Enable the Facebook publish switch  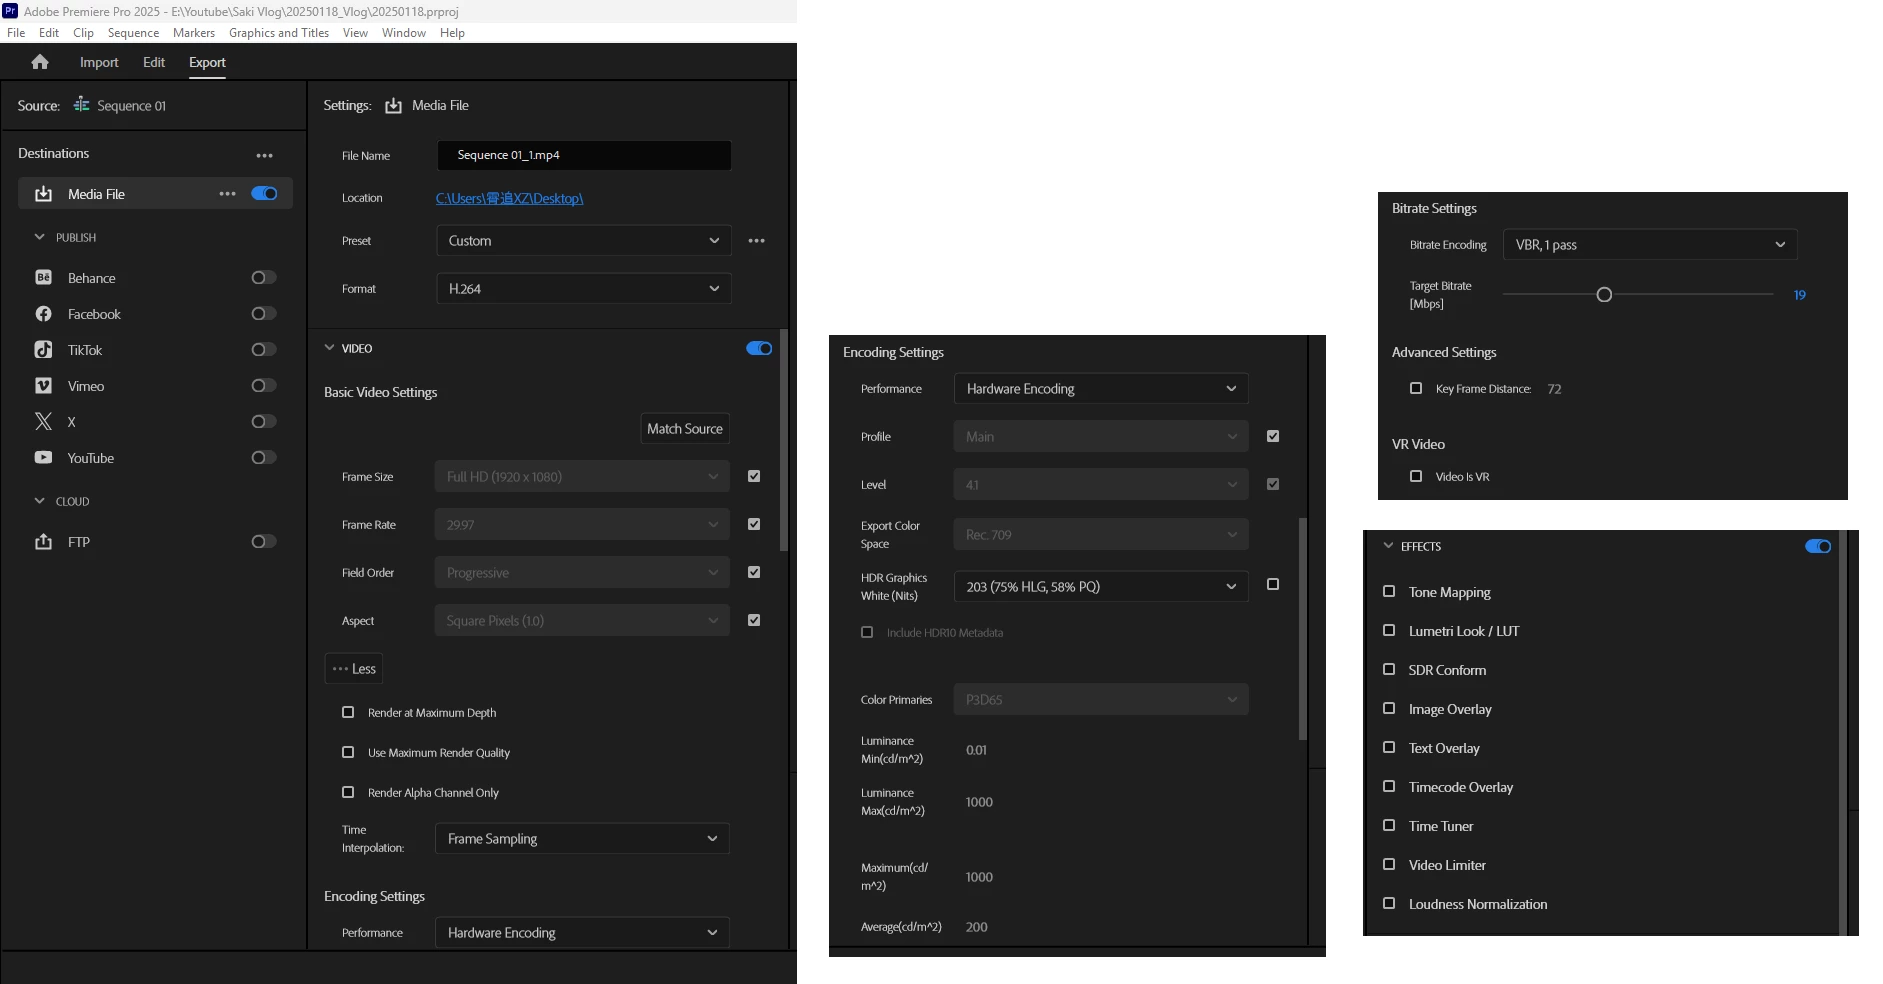tap(264, 314)
